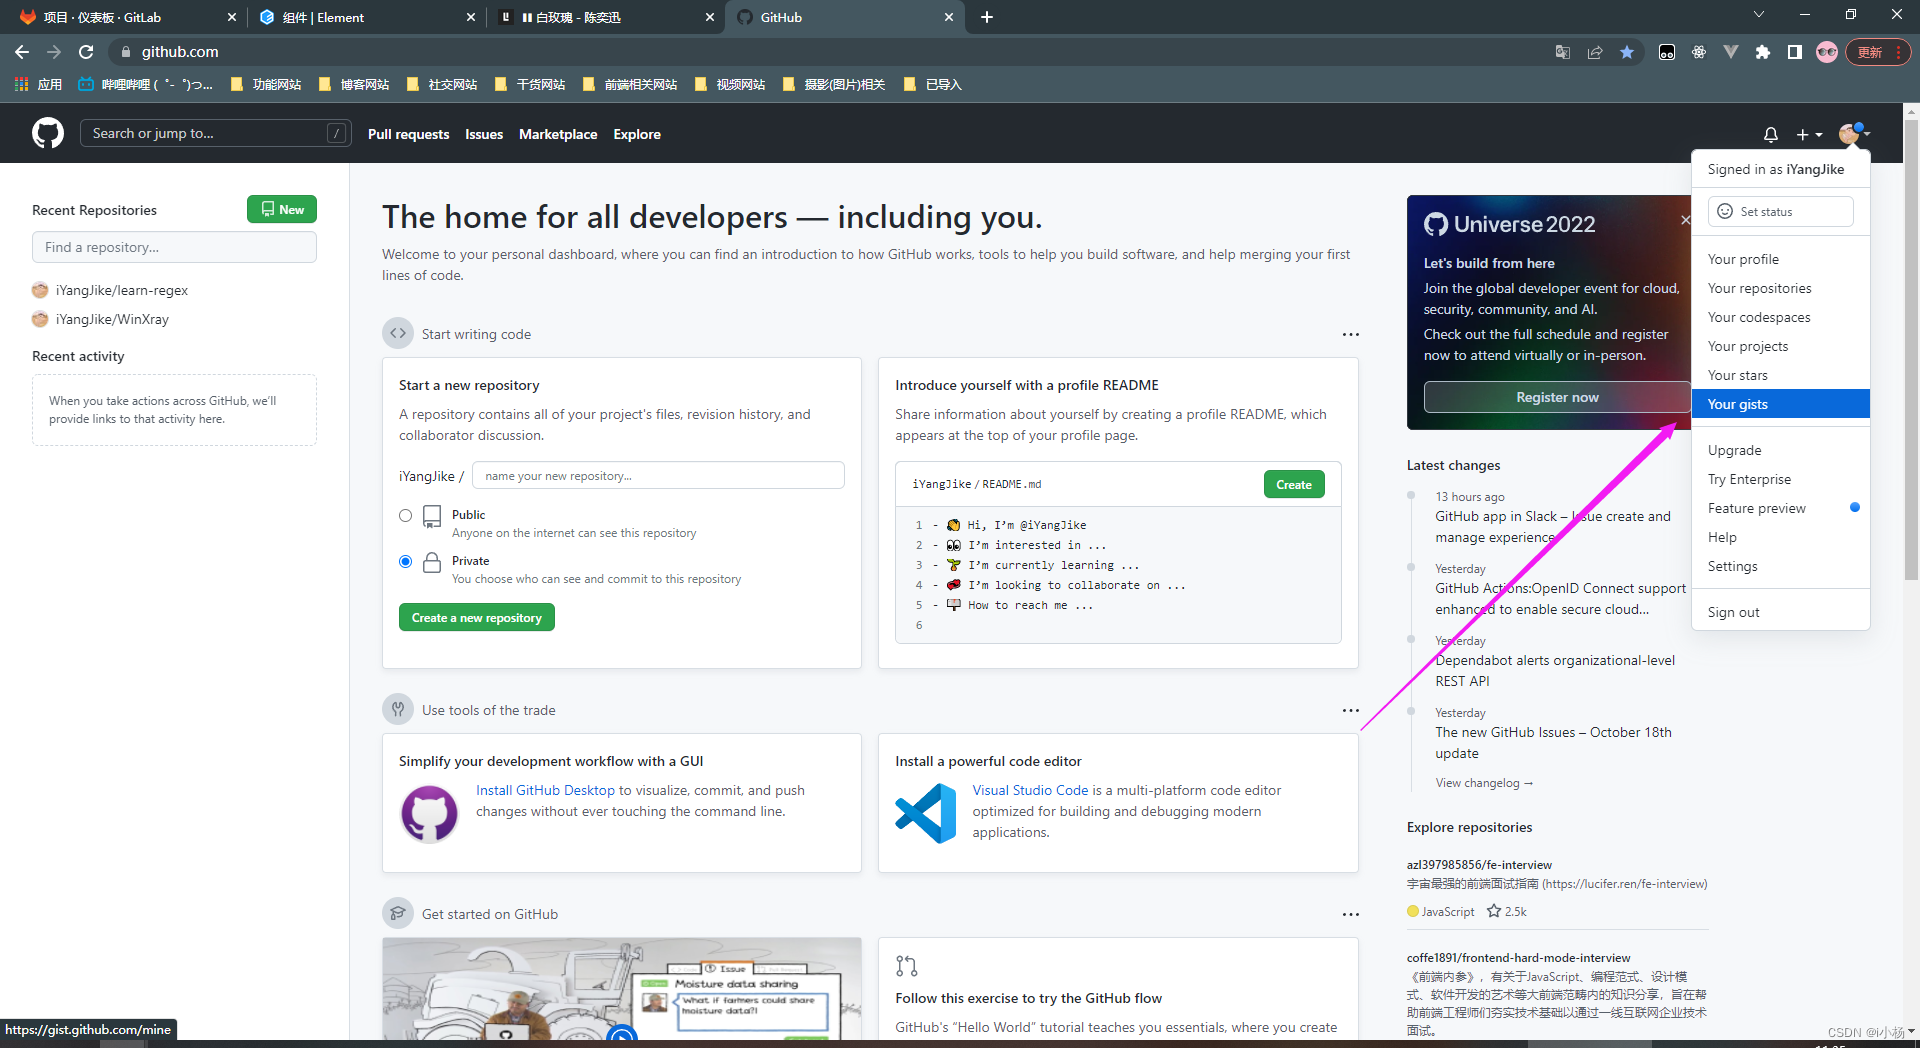Viewport: 1920px width, 1048px height.
Task: Click the Start writing code brackets icon
Action: tap(398, 334)
